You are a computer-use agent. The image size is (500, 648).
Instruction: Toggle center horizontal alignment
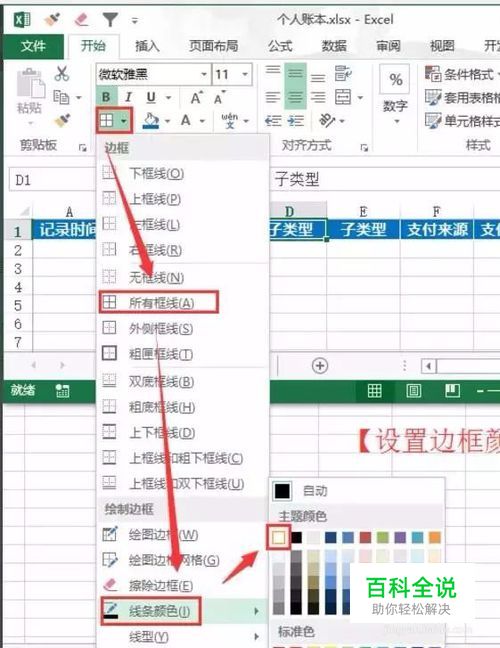pyautogui.click(x=295, y=98)
